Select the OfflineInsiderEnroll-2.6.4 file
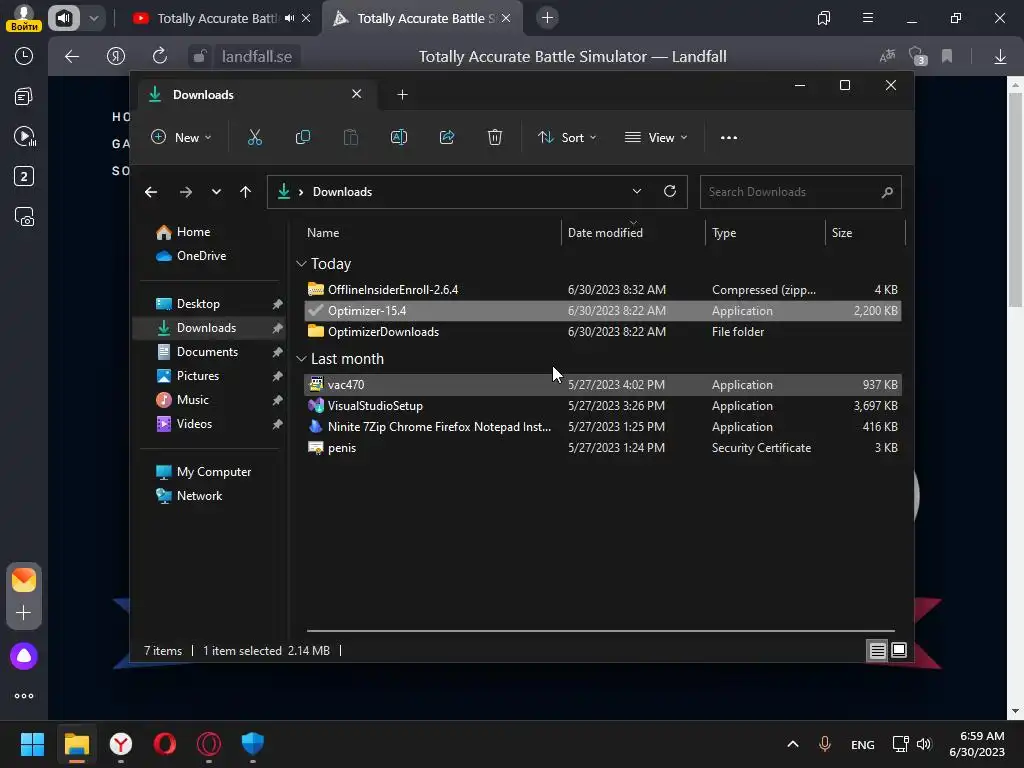 point(602,289)
